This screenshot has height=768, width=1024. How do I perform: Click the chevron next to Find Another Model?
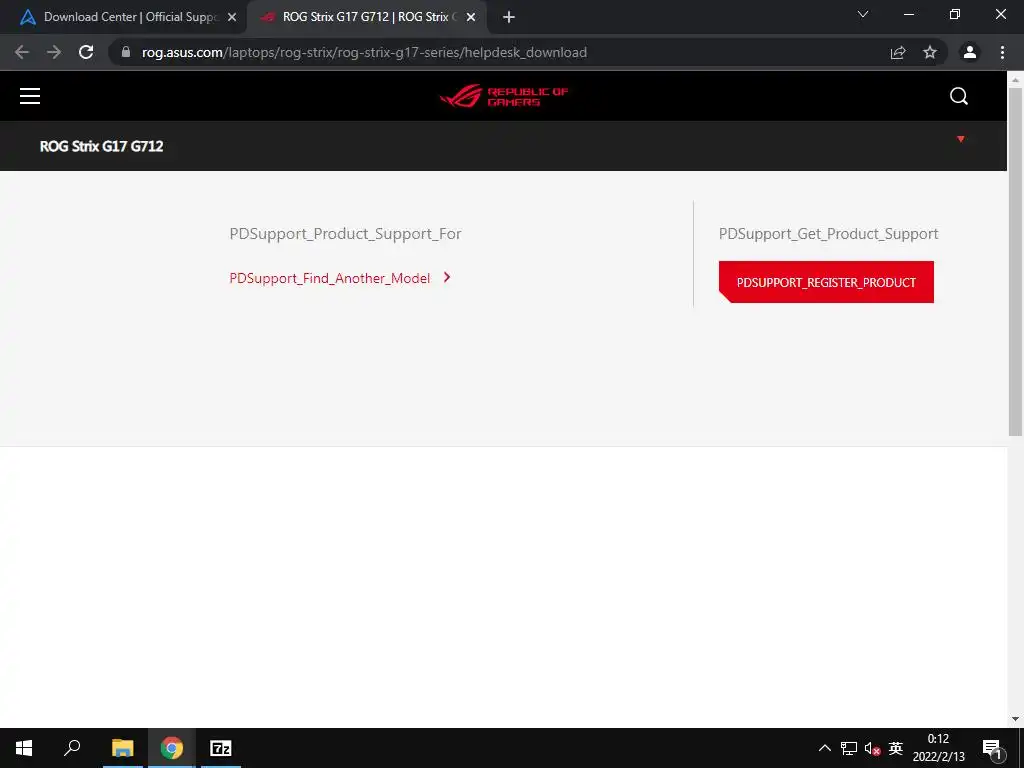pos(447,278)
